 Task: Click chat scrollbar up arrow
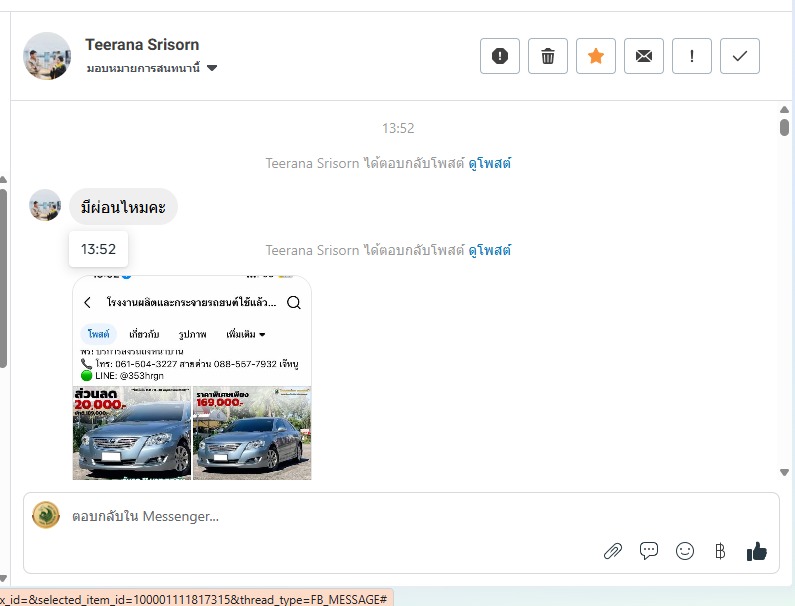tap(784, 110)
